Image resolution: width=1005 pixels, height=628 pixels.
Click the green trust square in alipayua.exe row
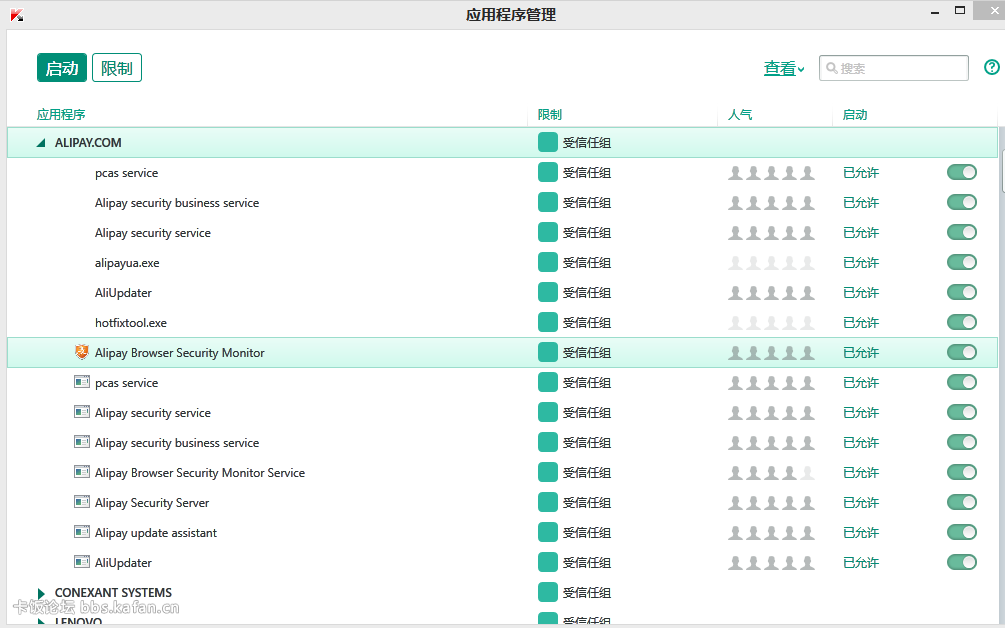[x=547, y=262]
